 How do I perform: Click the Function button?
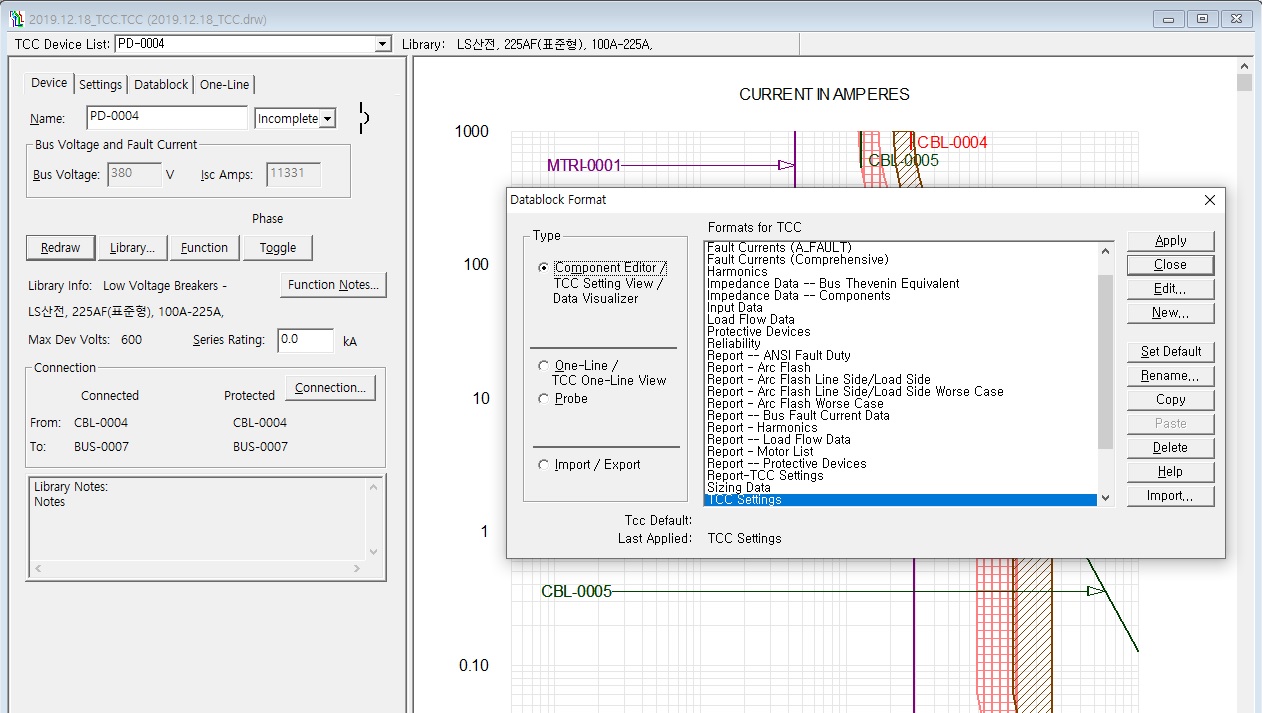coord(204,247)
